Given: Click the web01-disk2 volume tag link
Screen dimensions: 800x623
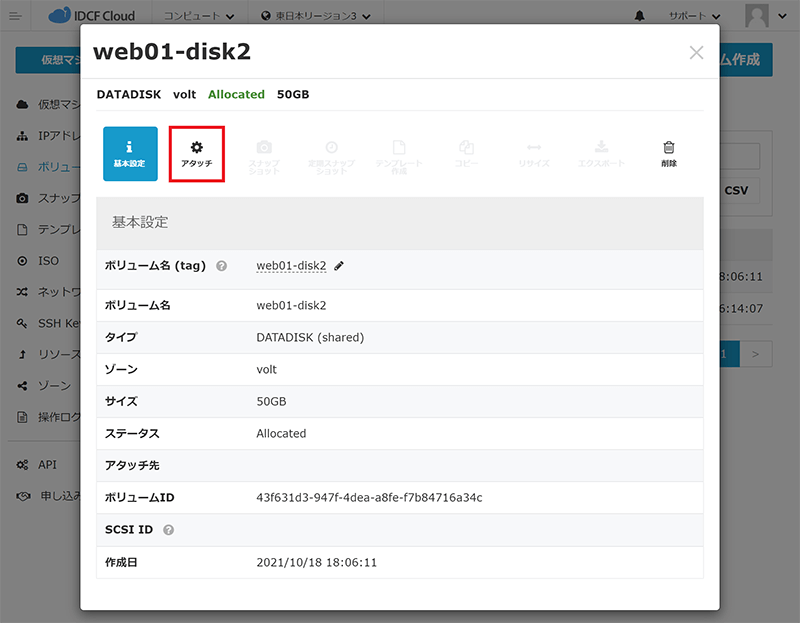Looking at the screenshot, I should (291, 266).
